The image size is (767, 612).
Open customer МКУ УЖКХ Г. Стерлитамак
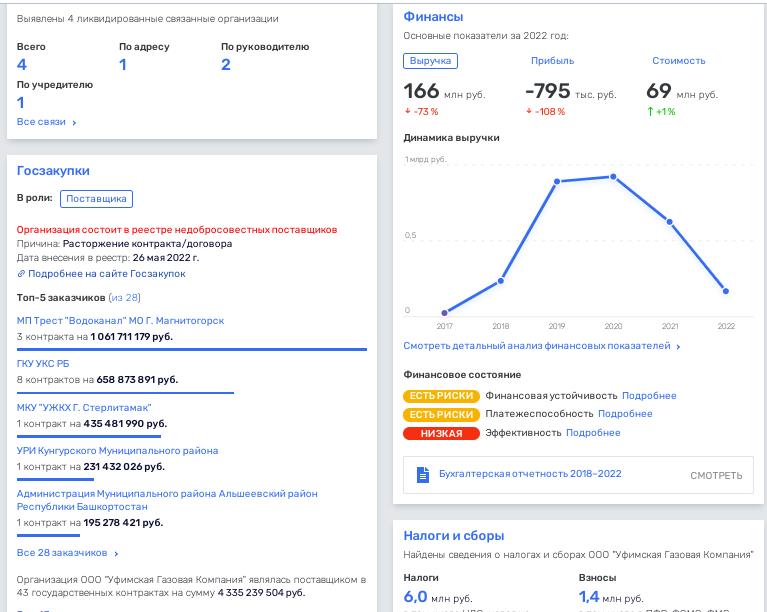click(84, 408)
